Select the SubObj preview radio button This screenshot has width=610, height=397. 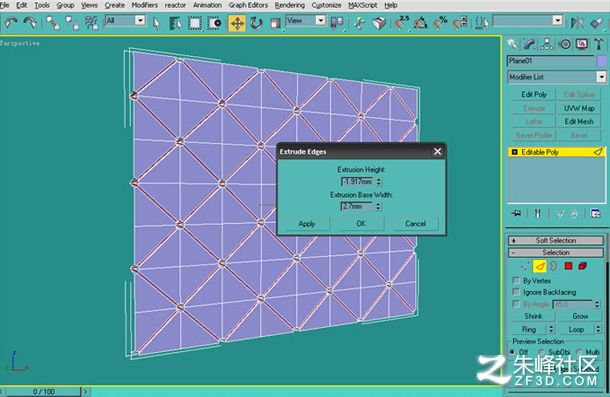pos(542,352)
